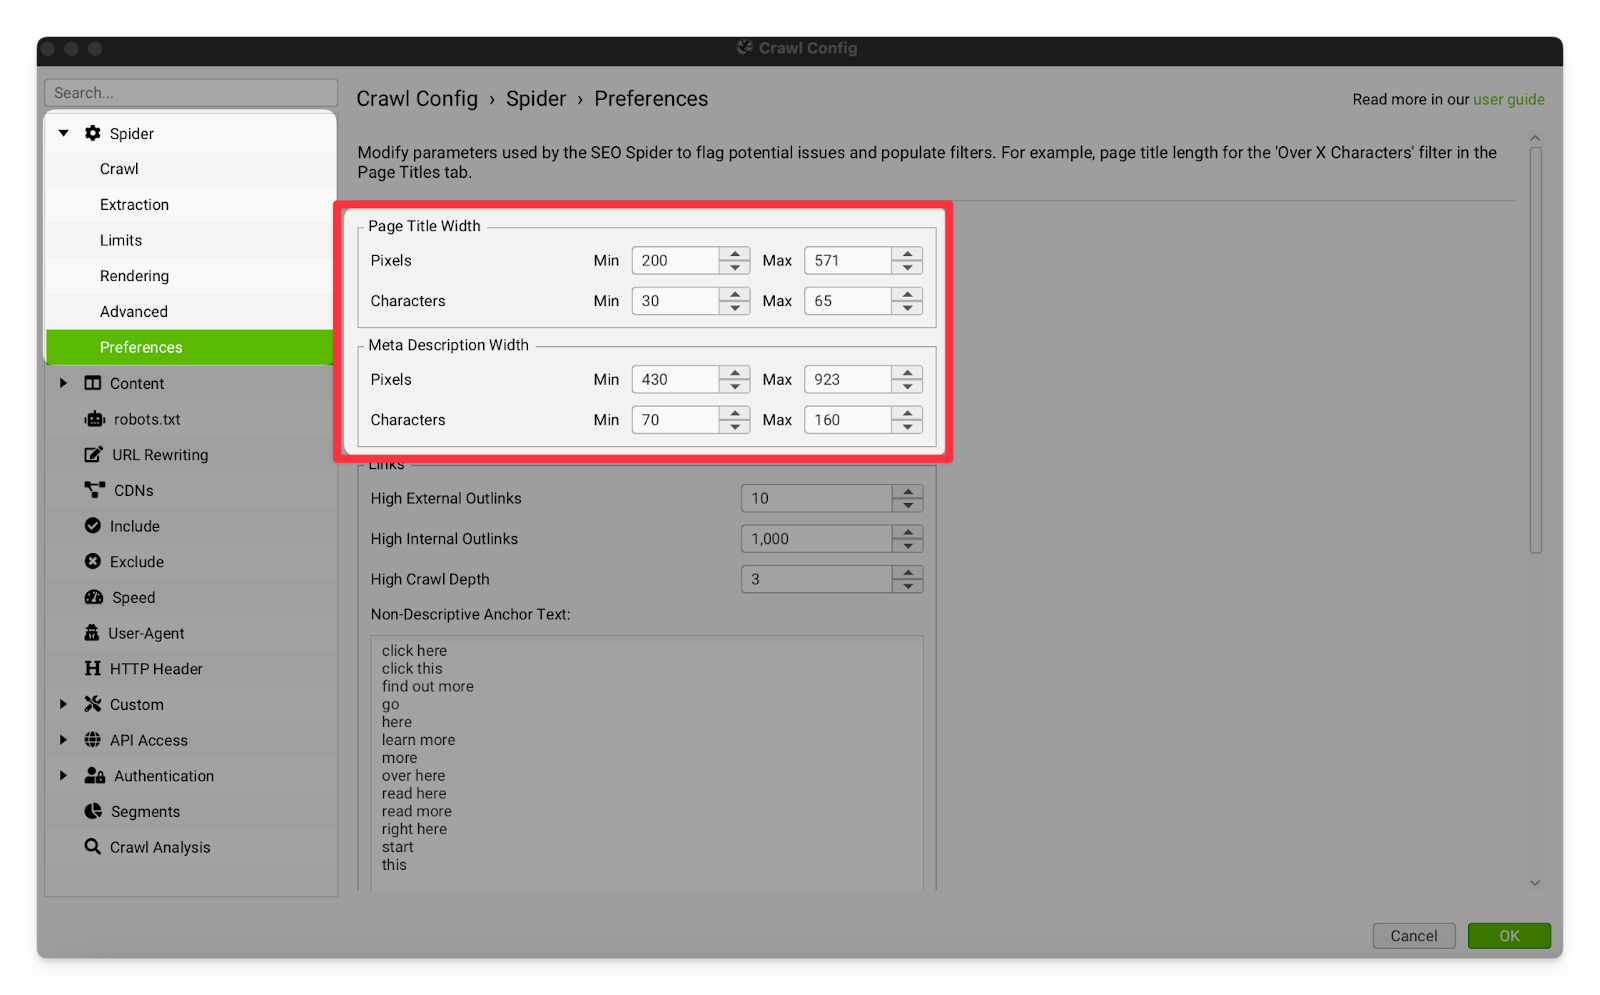
Task: Increase Page Title max pixels value
Action: pos(907,254)
